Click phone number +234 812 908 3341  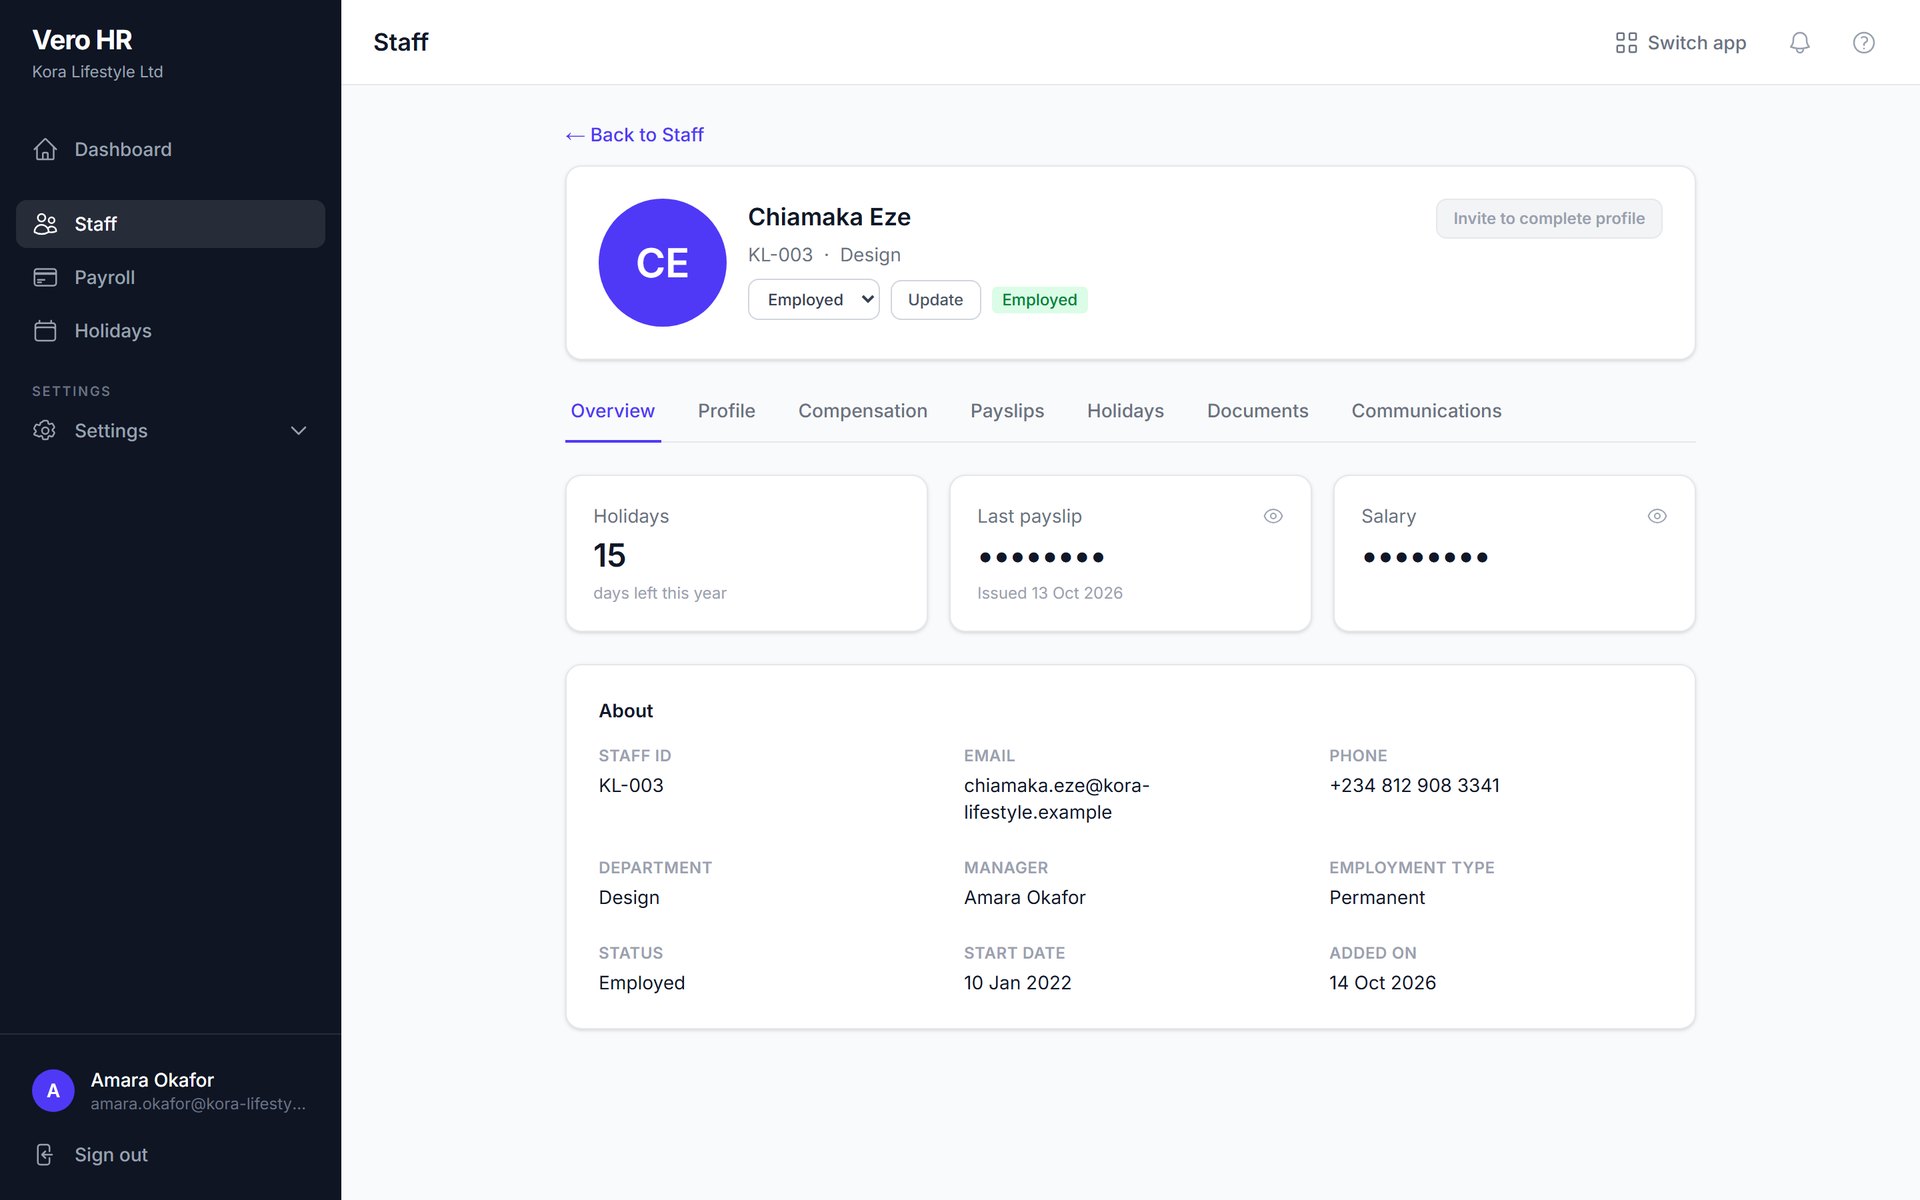pos(1414,786)
